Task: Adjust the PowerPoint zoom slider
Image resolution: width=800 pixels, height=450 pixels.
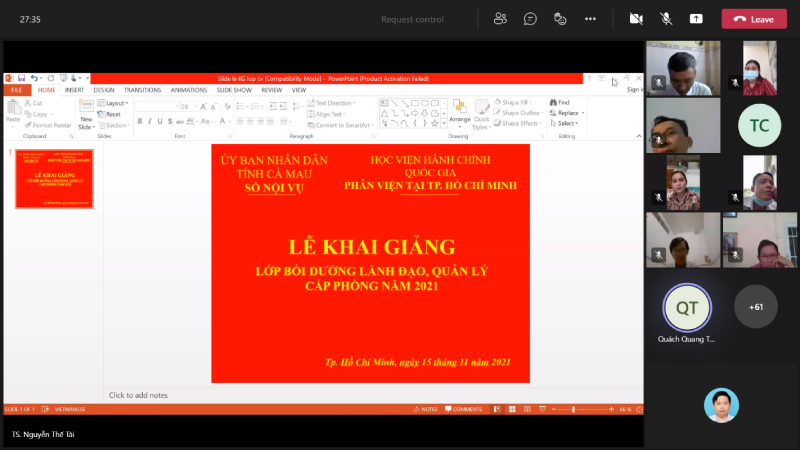Action: [x=572, y=409]
